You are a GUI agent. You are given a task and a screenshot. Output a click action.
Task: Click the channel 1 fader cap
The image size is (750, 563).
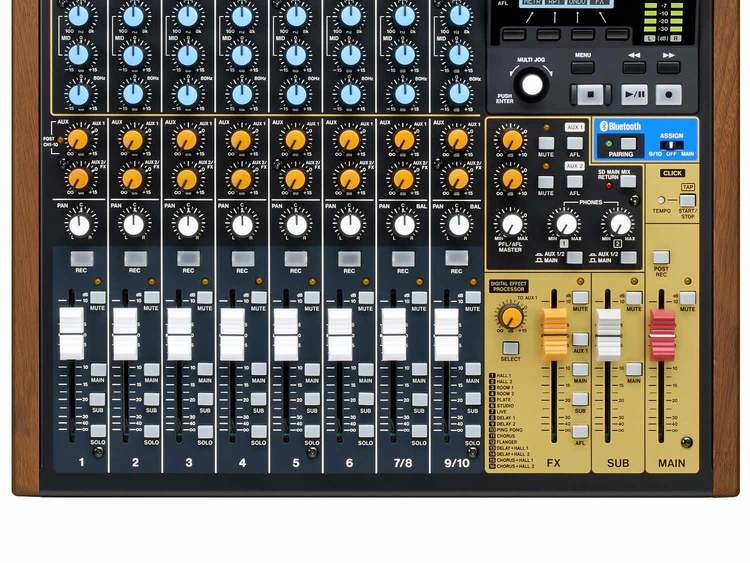[x=71, y=334]
